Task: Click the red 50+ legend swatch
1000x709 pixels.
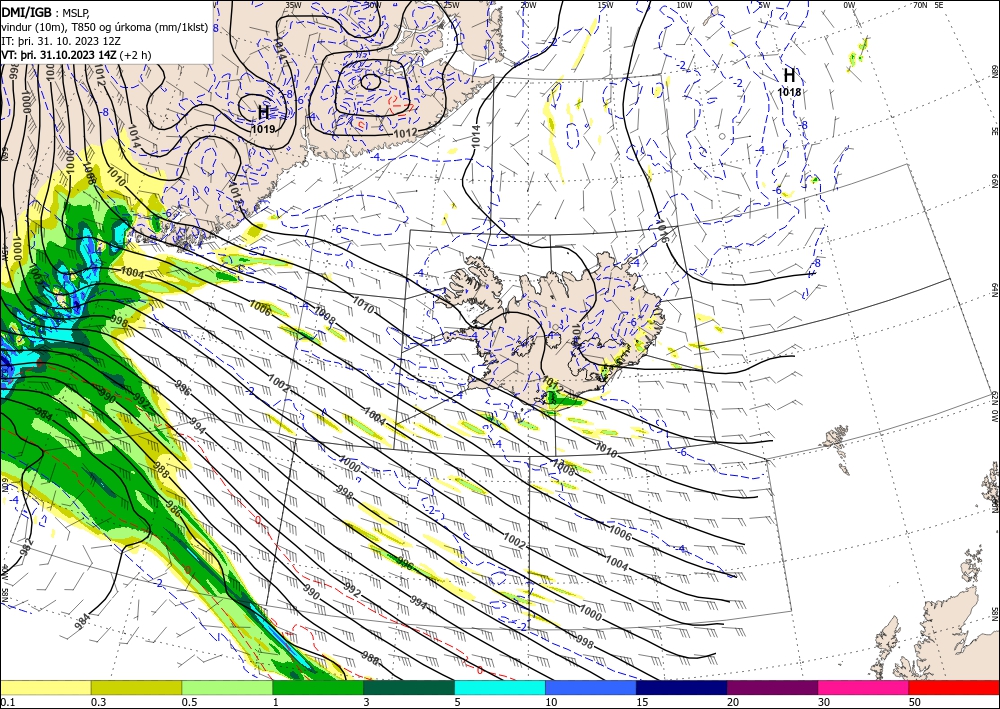Action: tap(954, 687)
